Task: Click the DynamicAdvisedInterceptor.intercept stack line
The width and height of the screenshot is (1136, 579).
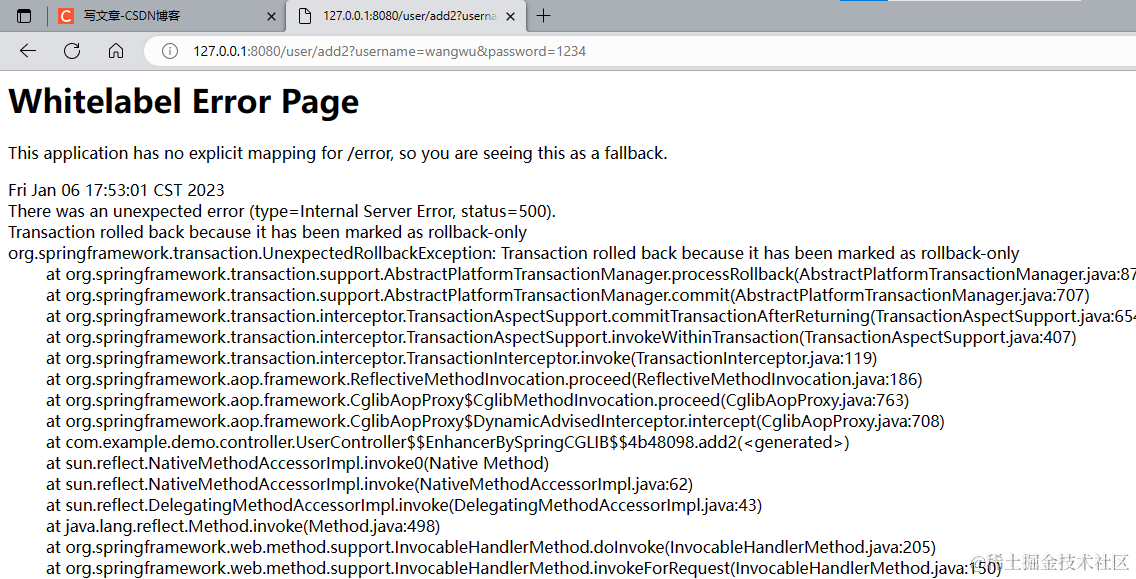Action: [495, 421]
